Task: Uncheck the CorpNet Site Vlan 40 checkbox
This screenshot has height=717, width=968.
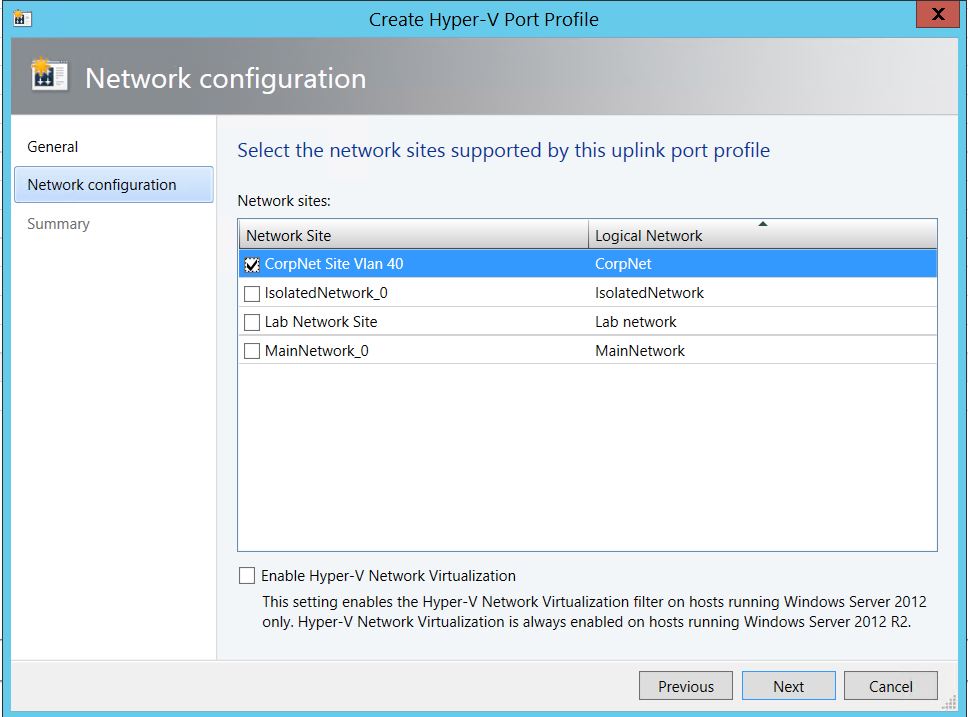Action: coord(252,265)
